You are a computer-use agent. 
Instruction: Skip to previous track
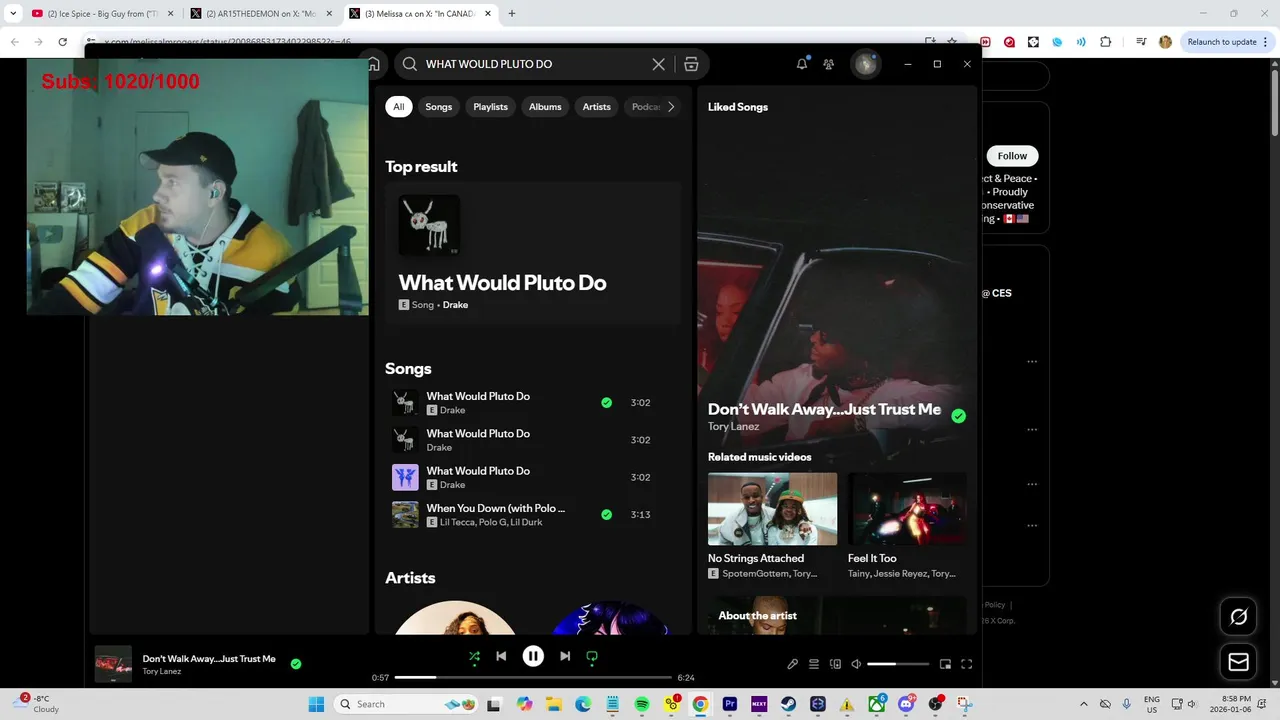(501, 657)
